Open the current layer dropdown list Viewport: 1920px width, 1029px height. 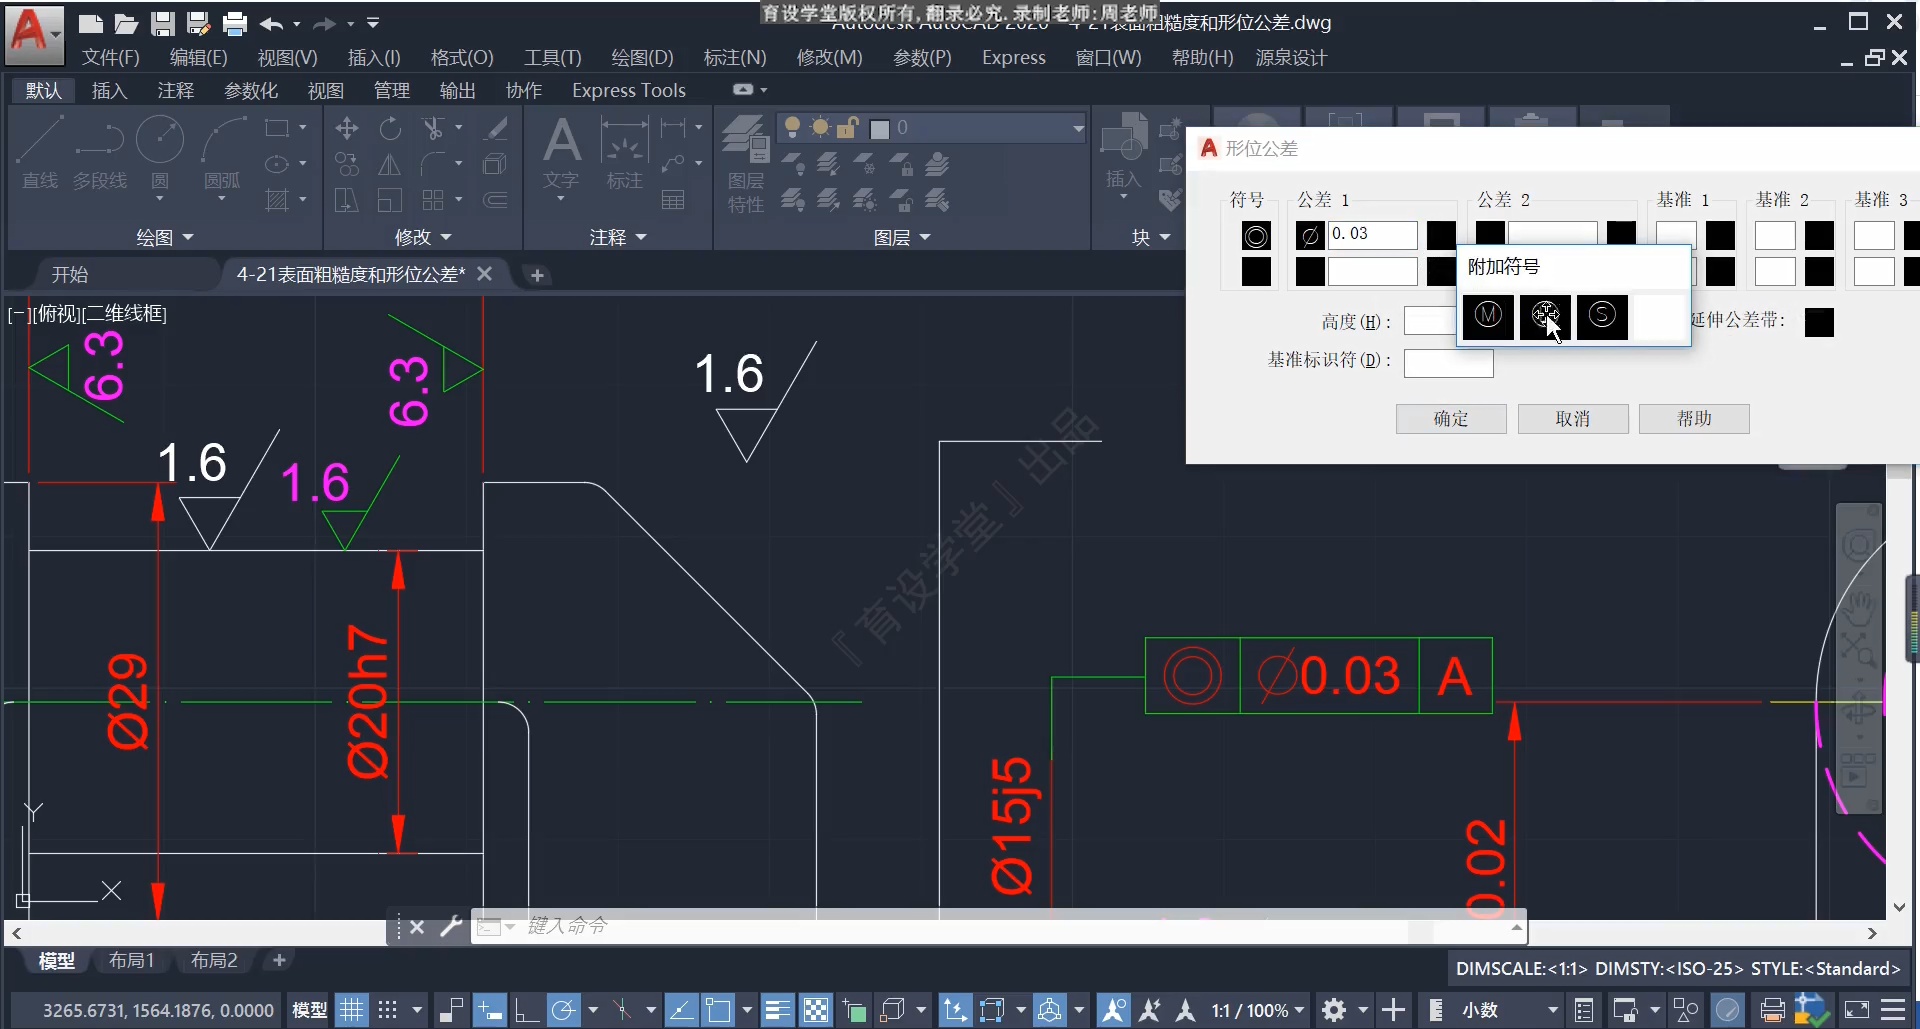pos(1078,128)
